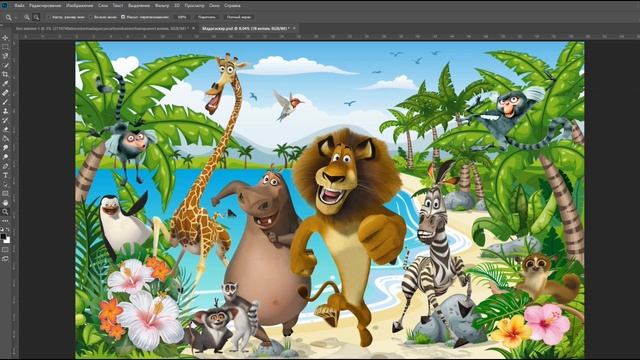The width and height of the screenshot is (640, 360).
Task: Select the Eyedropper tool
Action: (x=5, y=84)
